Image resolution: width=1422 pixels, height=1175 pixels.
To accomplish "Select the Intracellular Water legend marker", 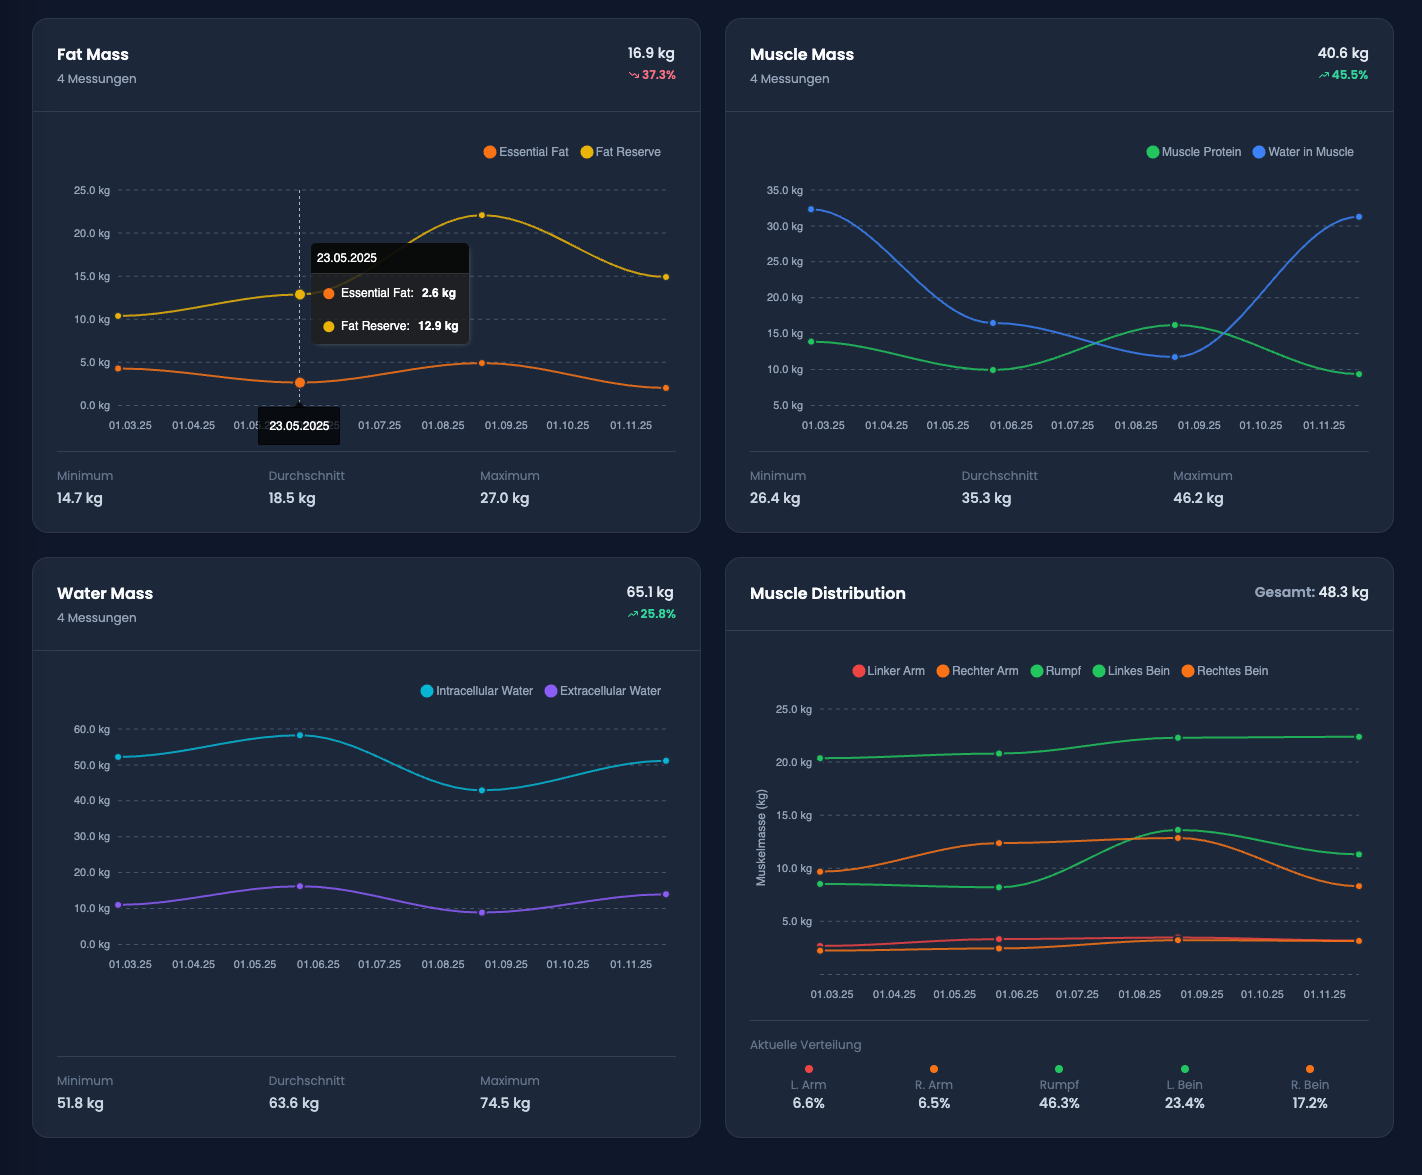I will 427,690.
